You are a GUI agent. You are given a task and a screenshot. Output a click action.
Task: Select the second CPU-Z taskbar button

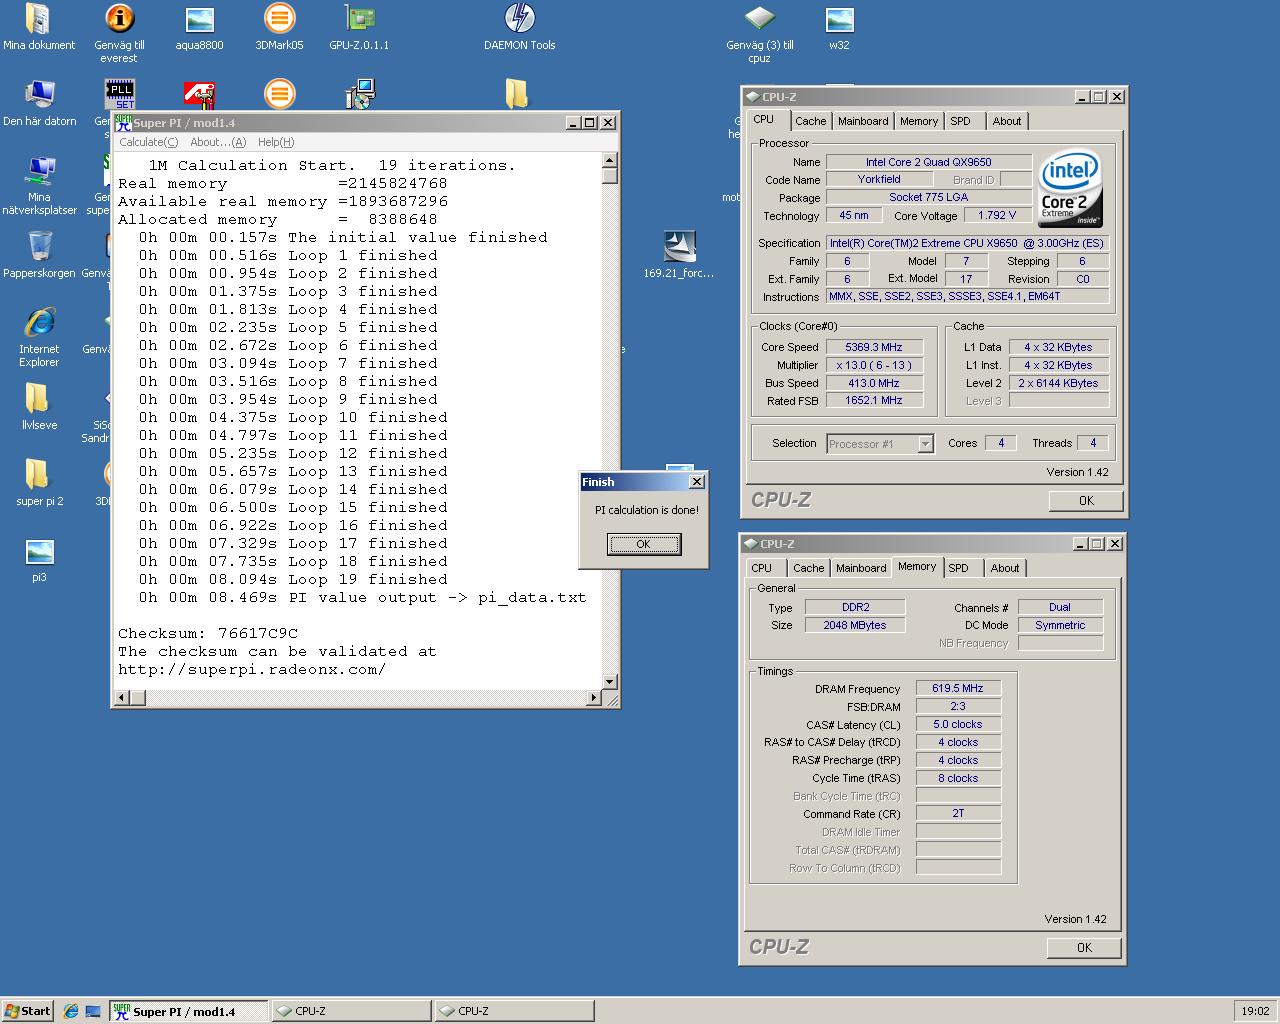click(514, 1011)
